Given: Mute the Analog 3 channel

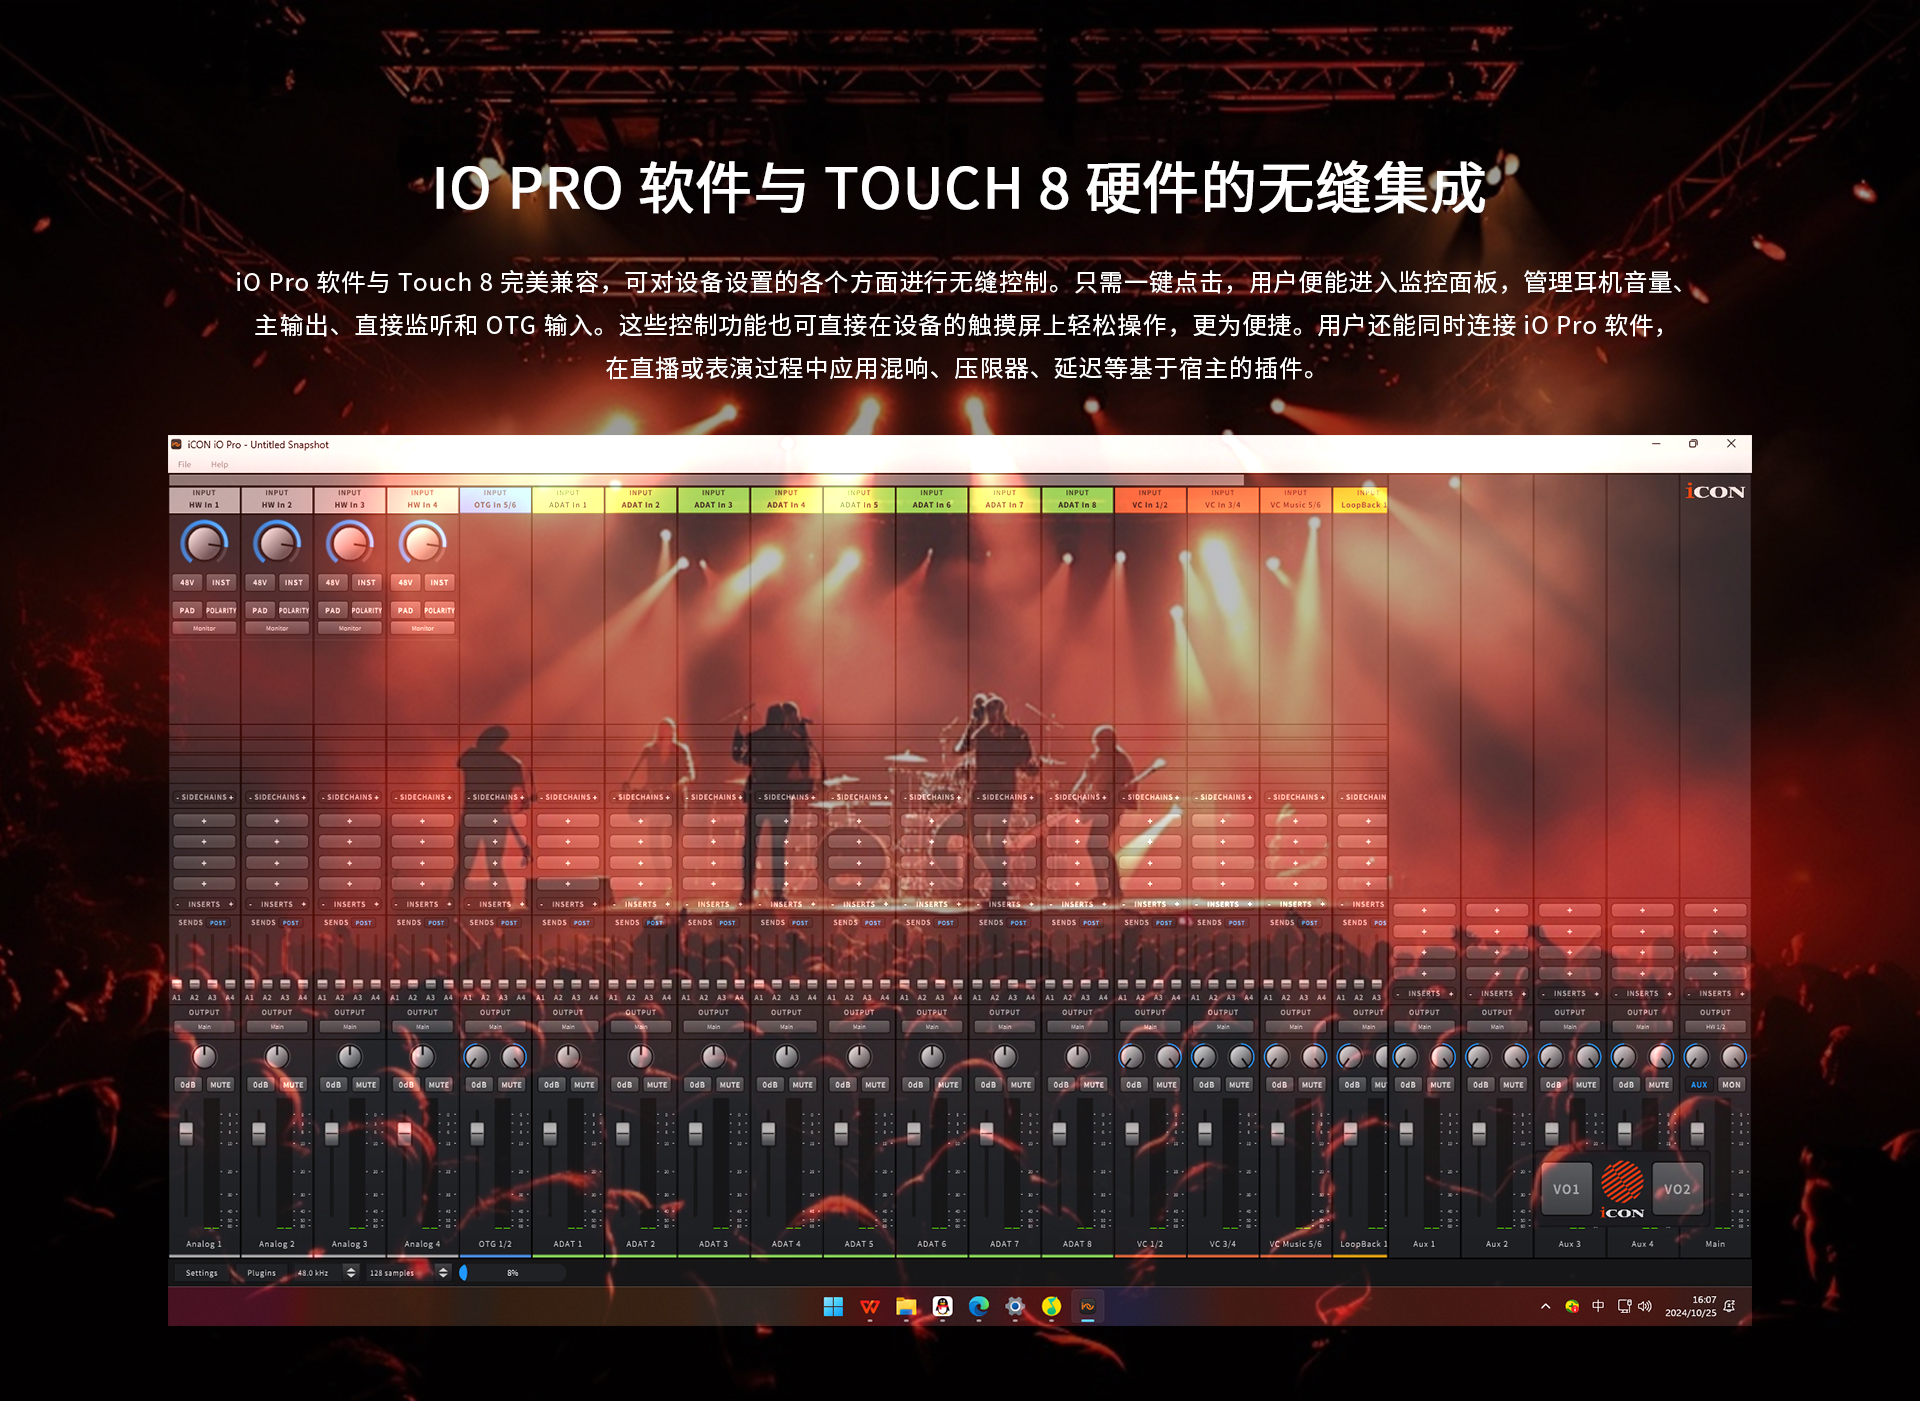Looking at the screenshot, I should pos(366,1084).
